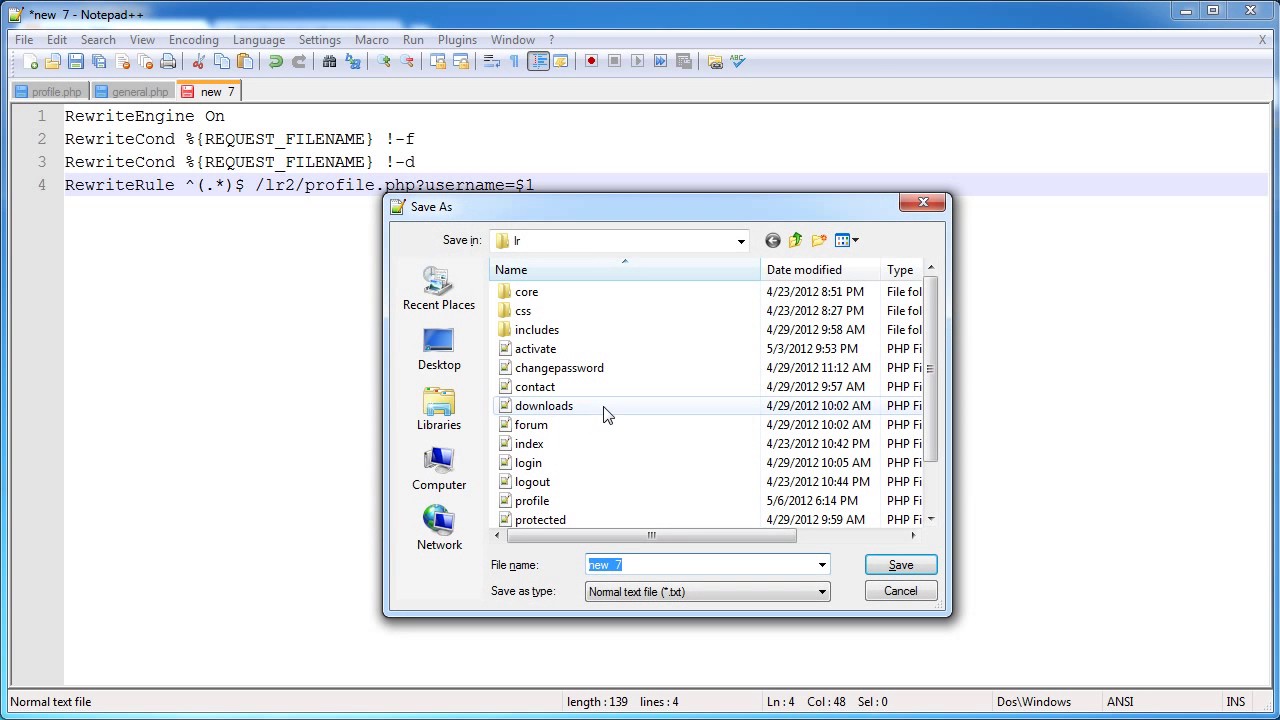Toggle Show all characters pilcrow icon

[x=515, y=62]
